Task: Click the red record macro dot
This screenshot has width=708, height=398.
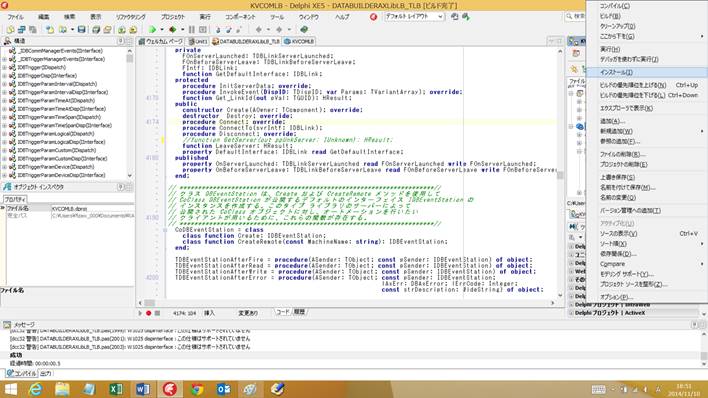Action: 149,313
